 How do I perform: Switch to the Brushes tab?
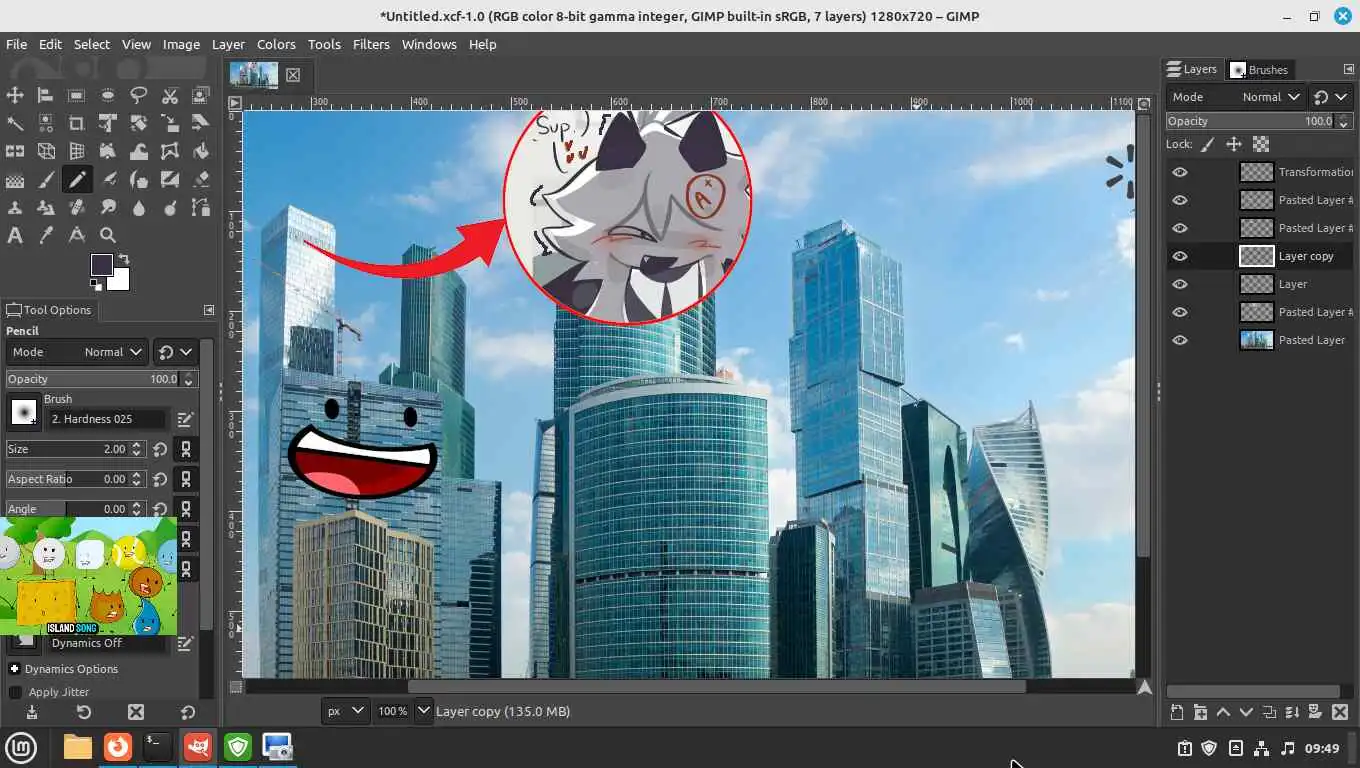pos(1260,70)
